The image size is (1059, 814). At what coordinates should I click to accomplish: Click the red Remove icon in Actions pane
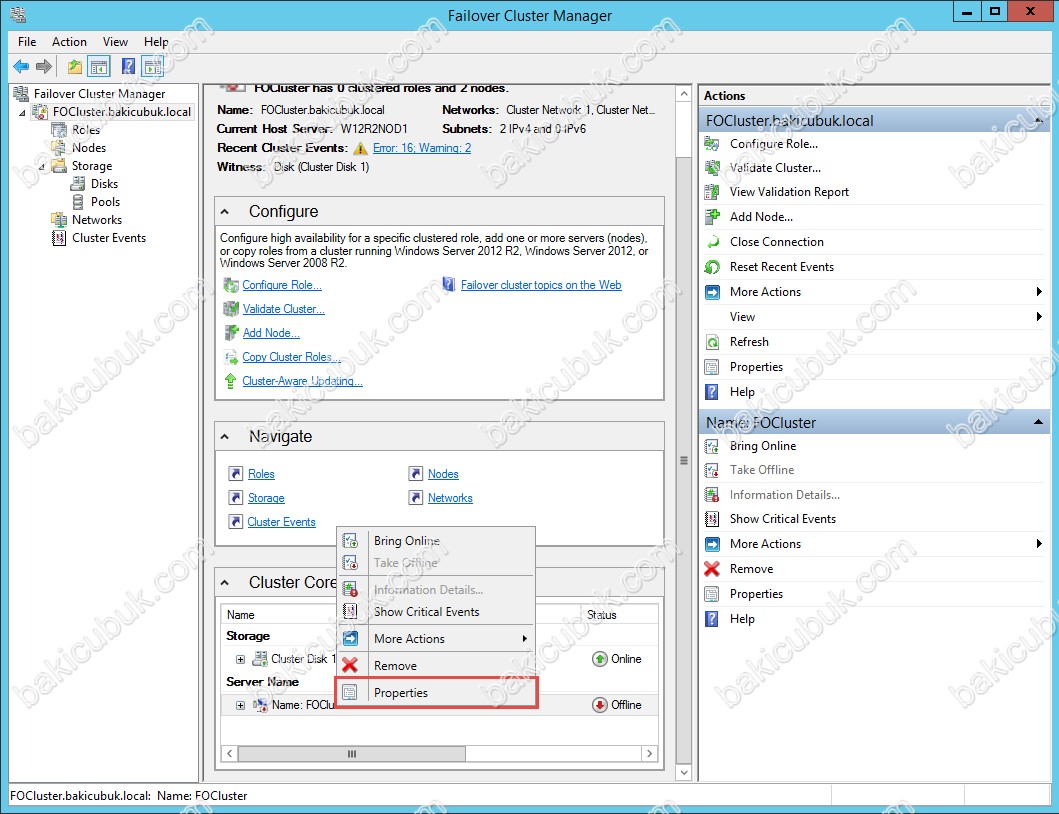pos(712,569)
